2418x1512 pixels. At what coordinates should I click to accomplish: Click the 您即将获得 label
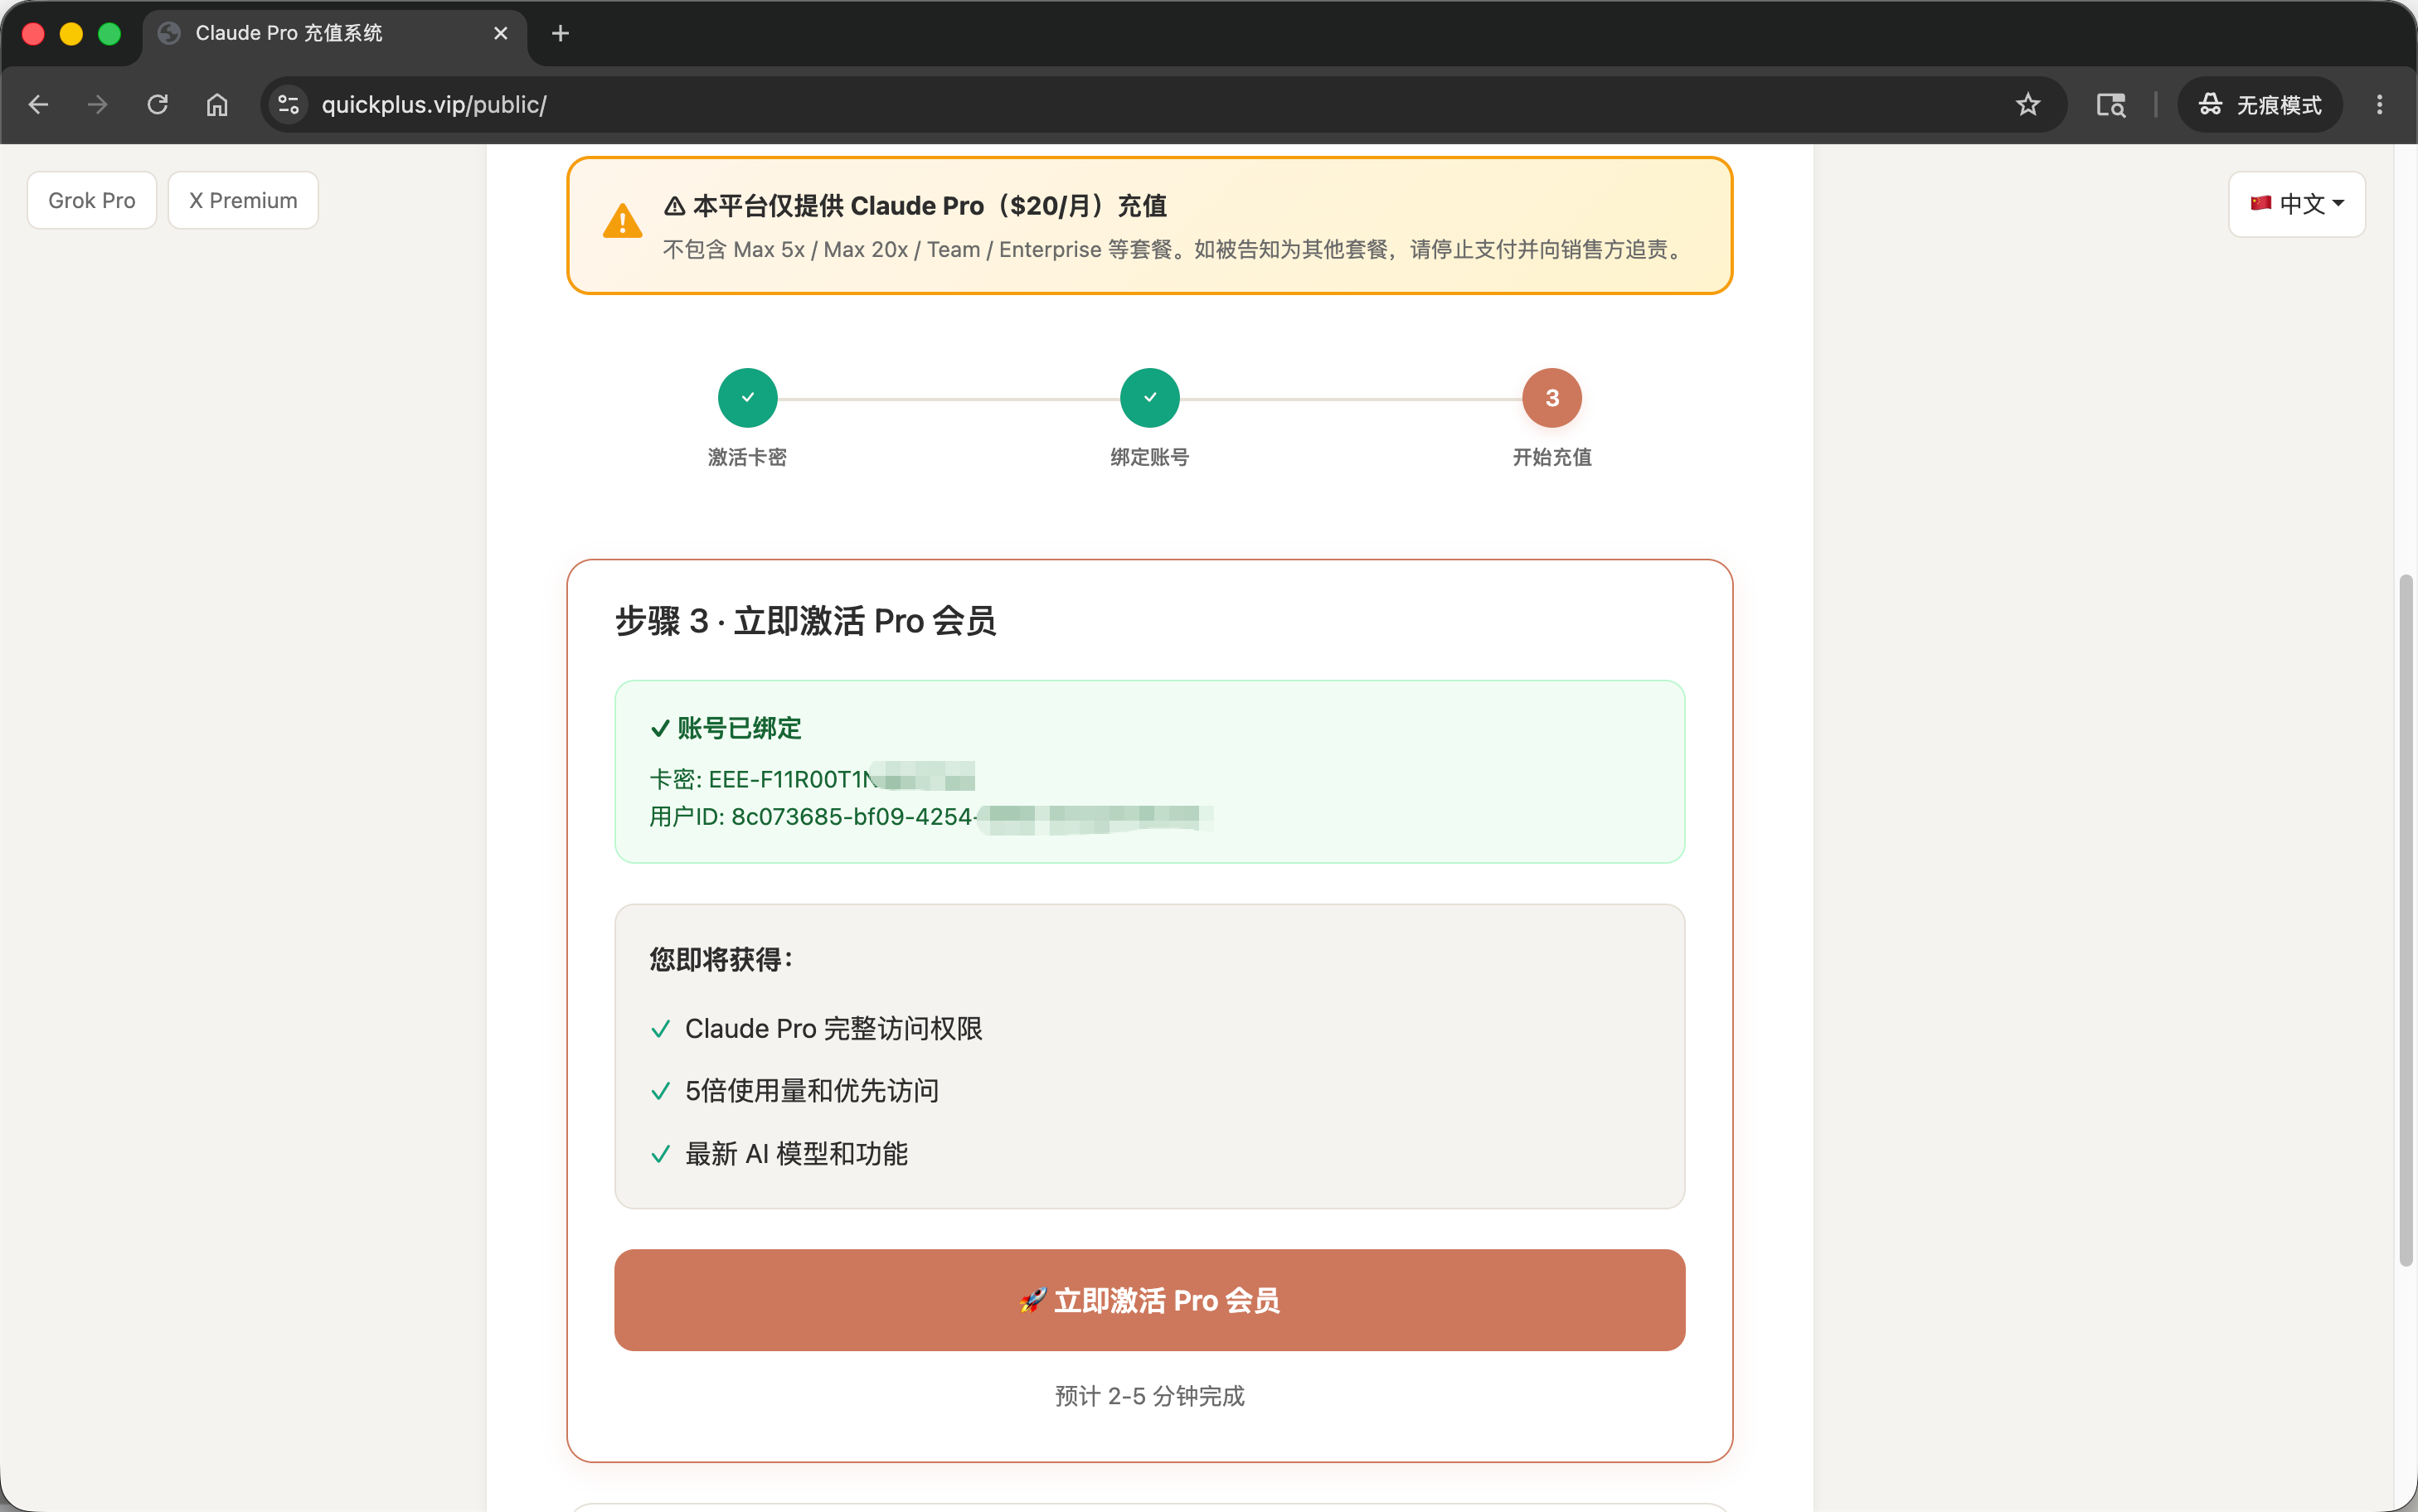(x=721, y=960)
